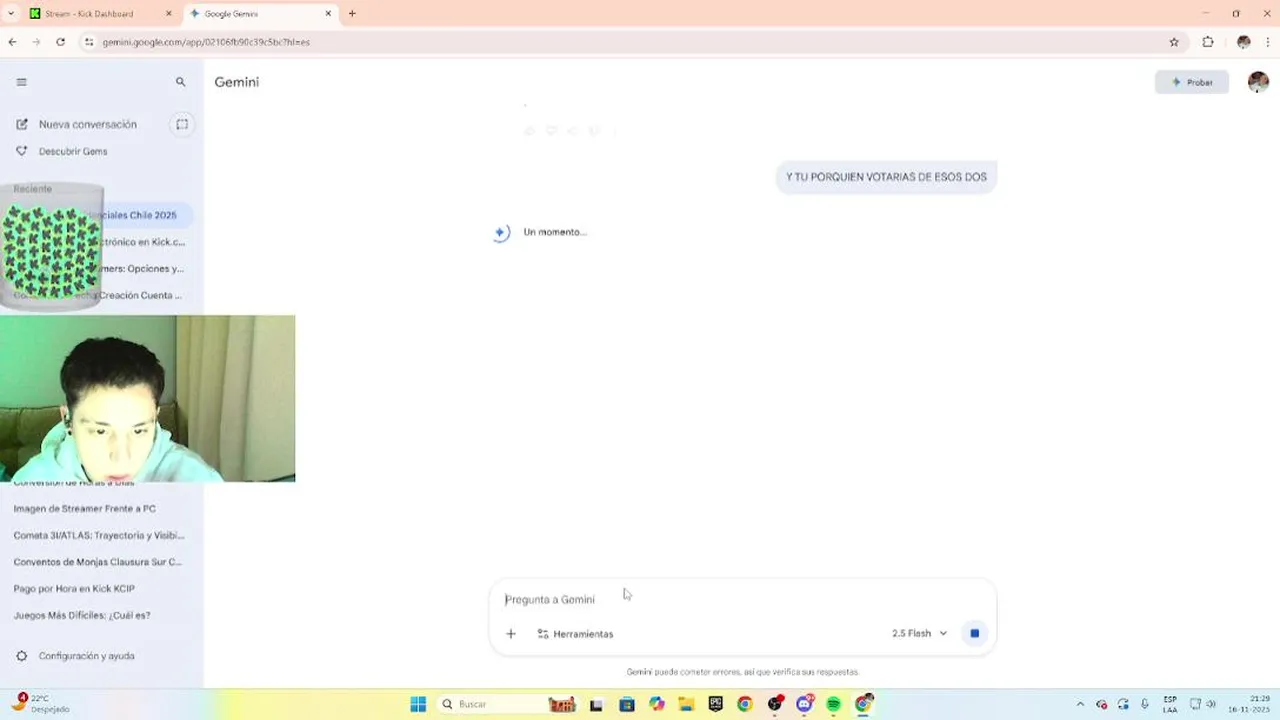Focus the Pregunta a Gemini input field
This screenshot has height=720, width=1280.
tap(740, 599)
